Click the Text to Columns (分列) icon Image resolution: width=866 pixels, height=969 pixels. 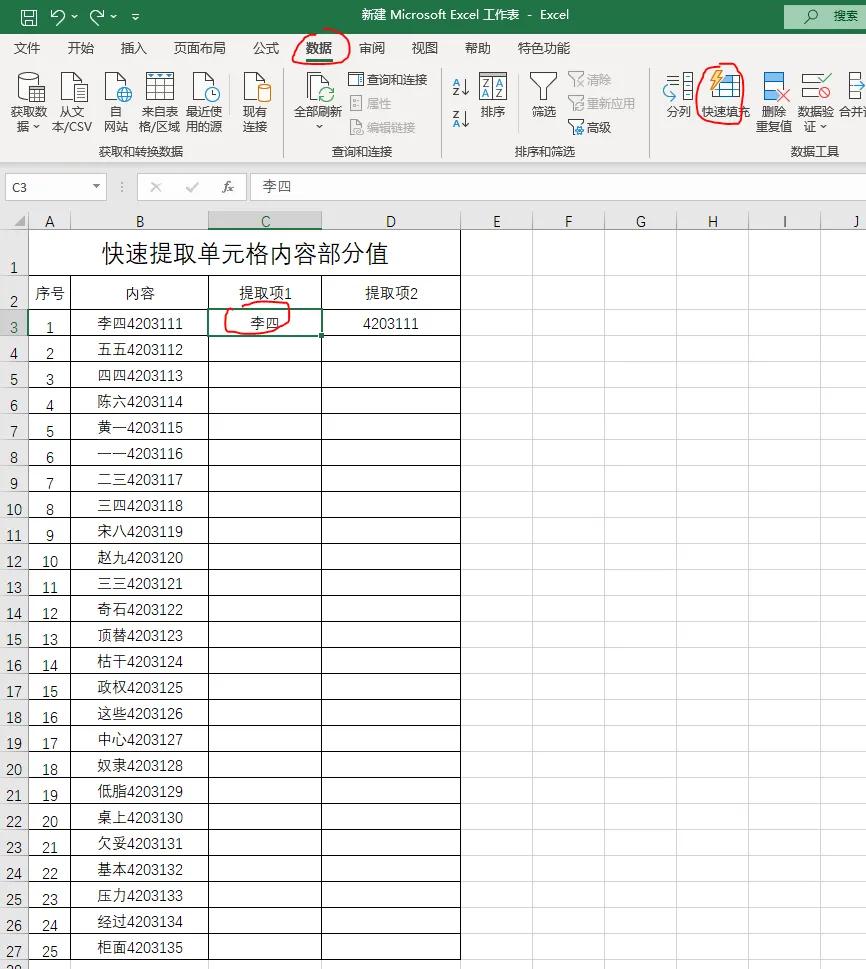coord(678,86)
